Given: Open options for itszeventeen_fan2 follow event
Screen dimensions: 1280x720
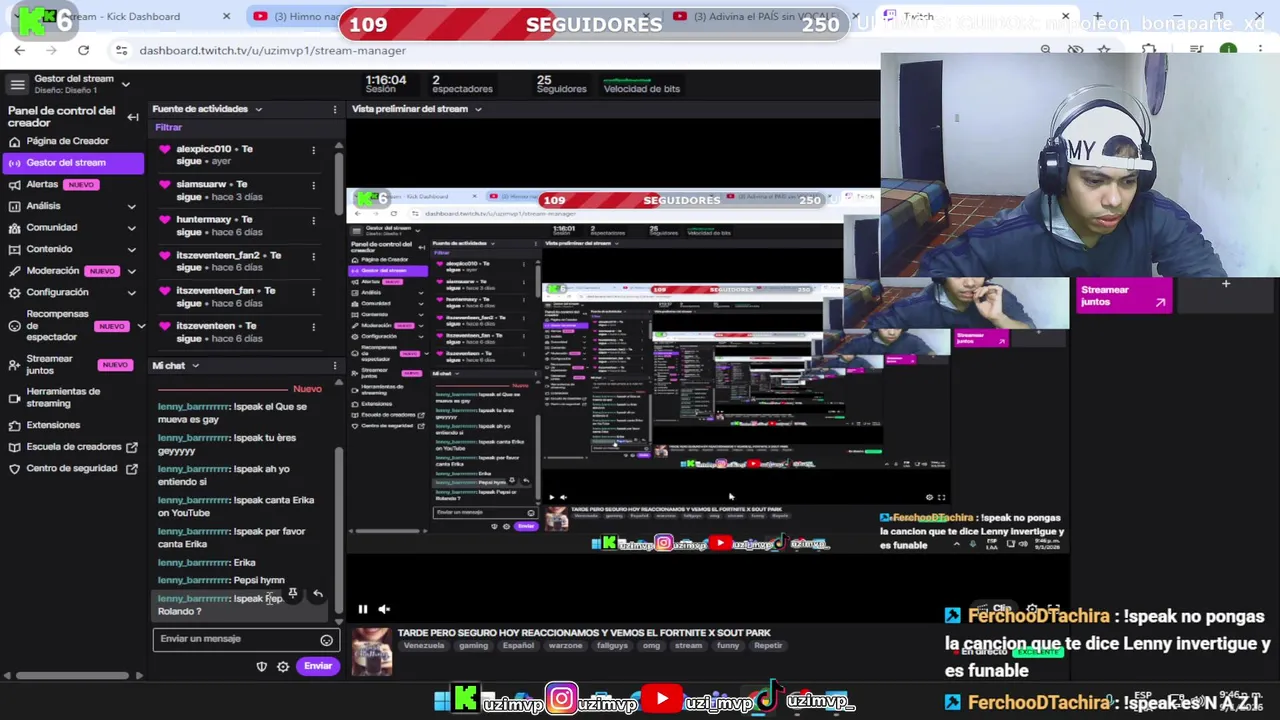Looking at the screenshot, I should 313,257.
